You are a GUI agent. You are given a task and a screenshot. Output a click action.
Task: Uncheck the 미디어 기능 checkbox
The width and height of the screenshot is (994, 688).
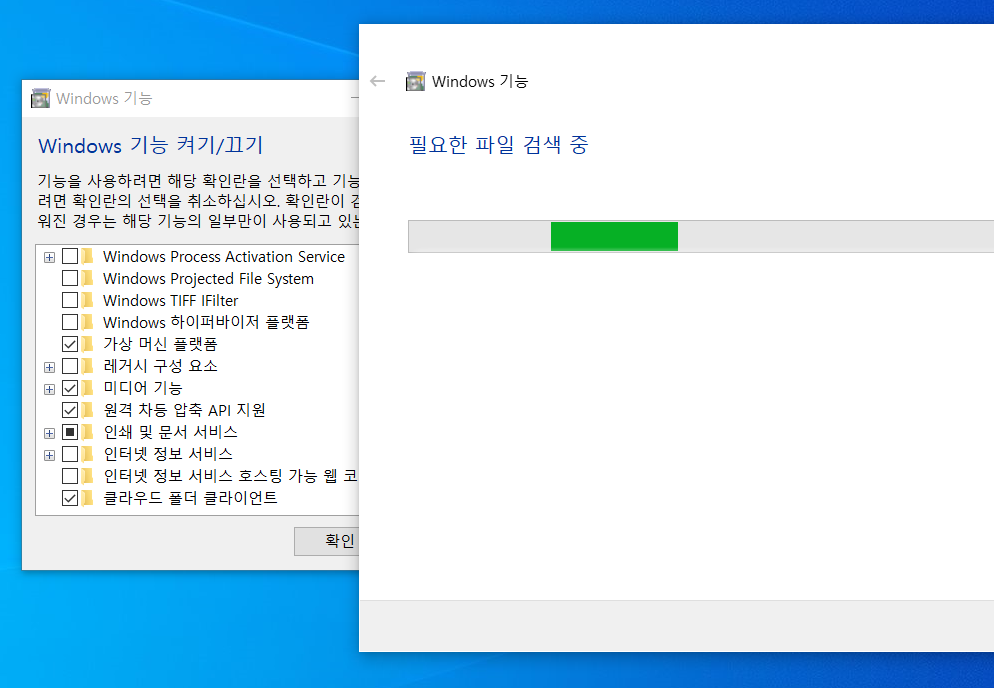coord(70,387)
